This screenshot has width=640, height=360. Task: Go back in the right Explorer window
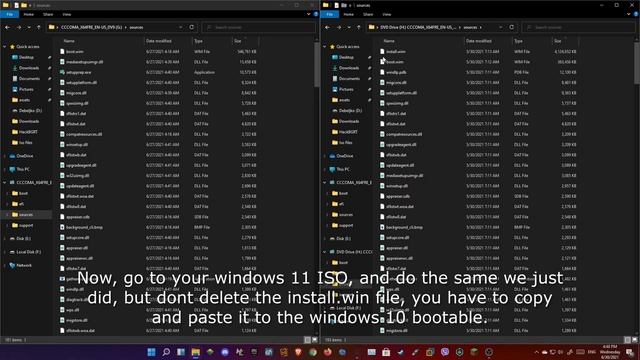328,27
